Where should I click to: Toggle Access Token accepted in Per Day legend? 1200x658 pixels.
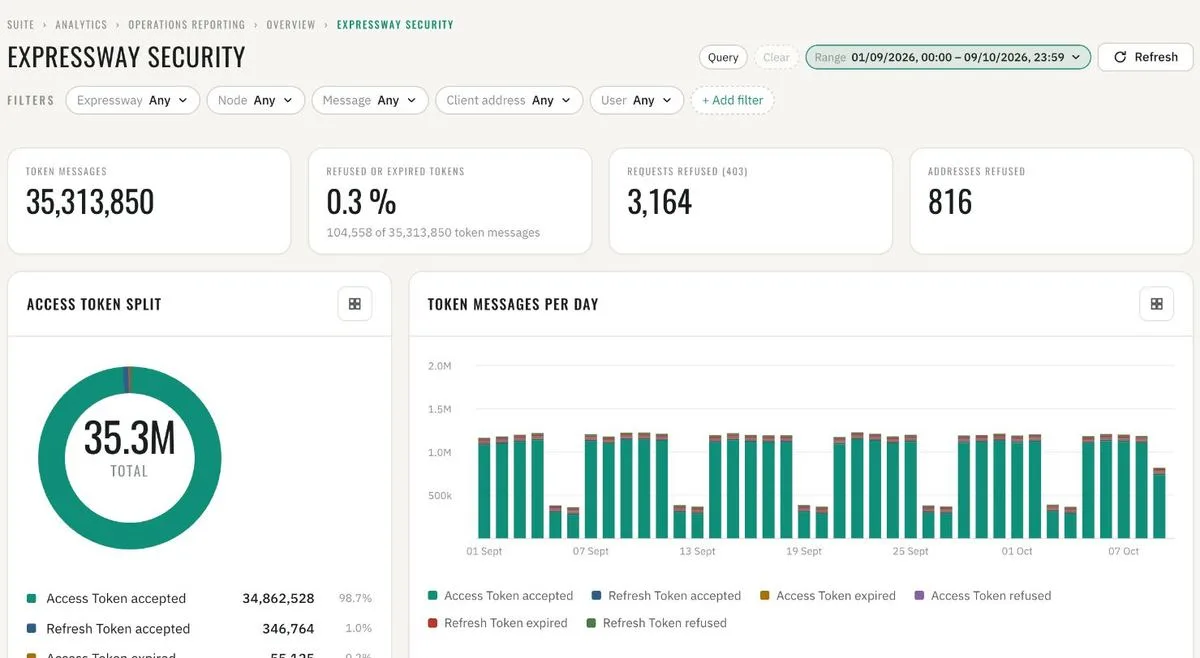coord(500,596)
